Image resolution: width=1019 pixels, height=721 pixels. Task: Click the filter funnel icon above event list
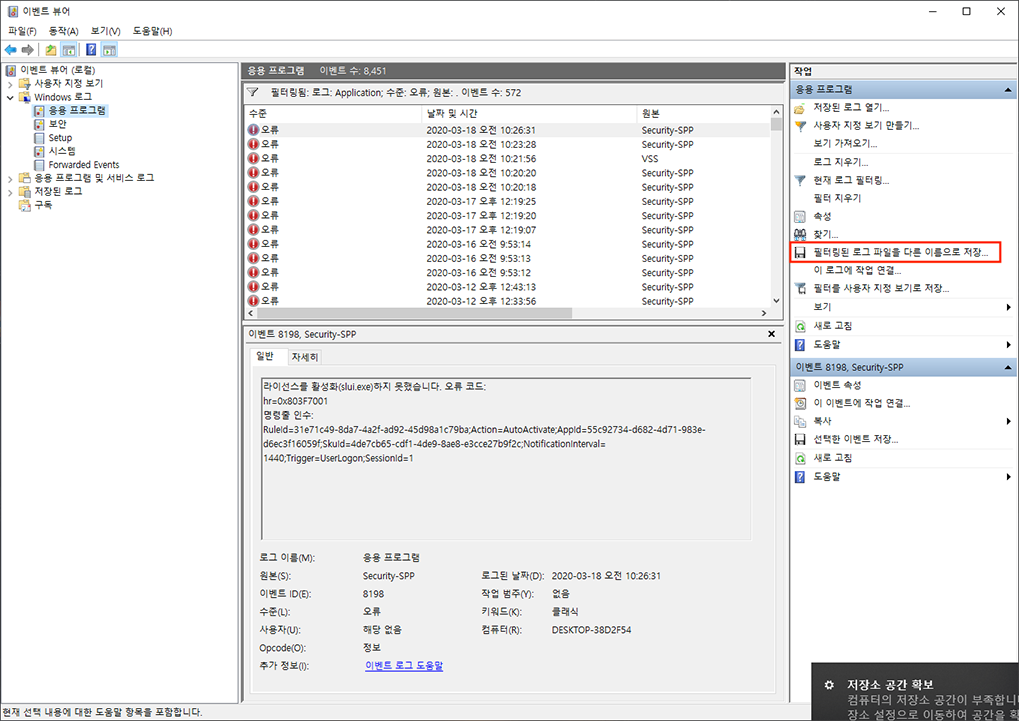coord(253,92)
